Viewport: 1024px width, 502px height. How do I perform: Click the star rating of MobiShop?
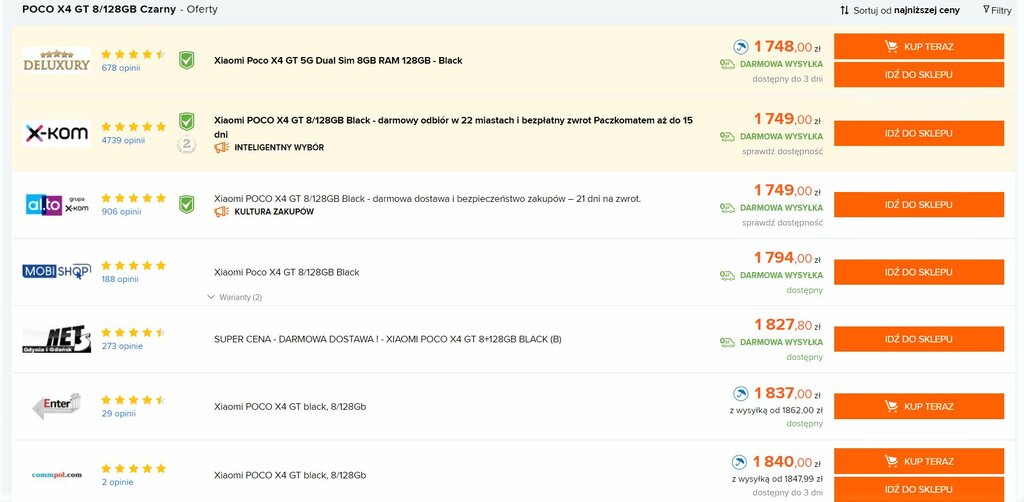133,266
